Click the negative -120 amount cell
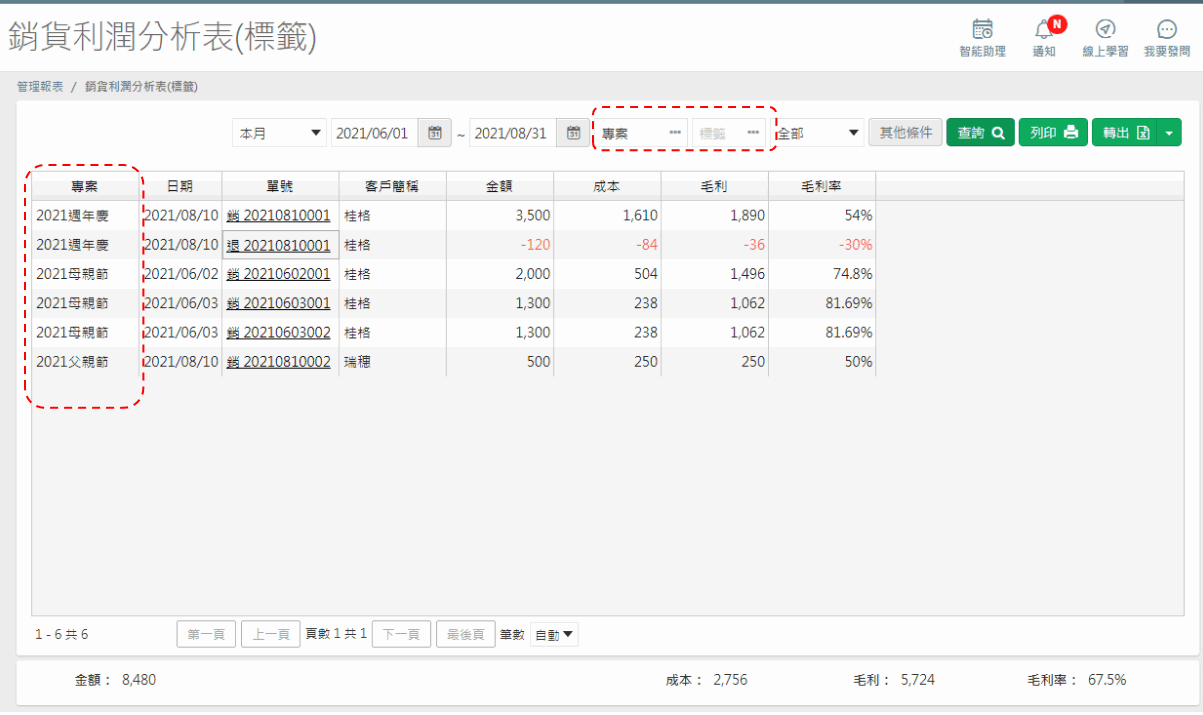The width and height of the screenshot is (1203, 715). point(500,245)
